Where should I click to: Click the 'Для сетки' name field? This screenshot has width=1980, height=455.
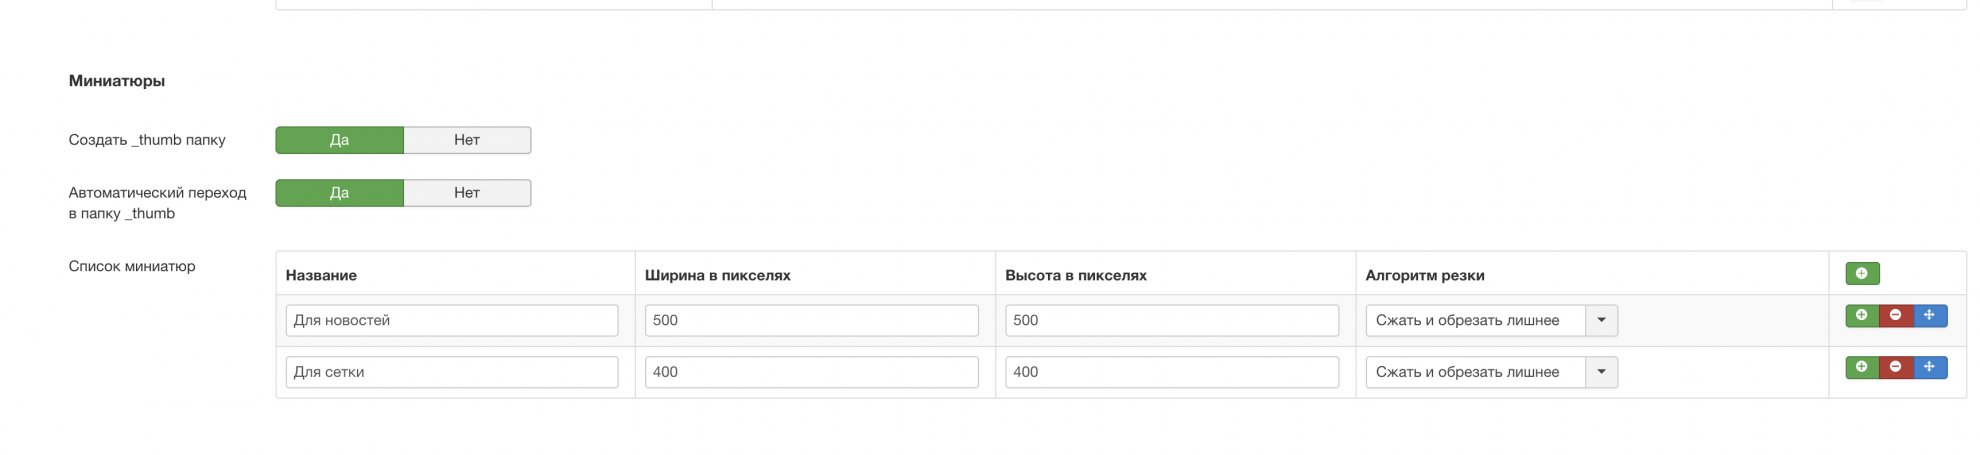click(451, 373)
